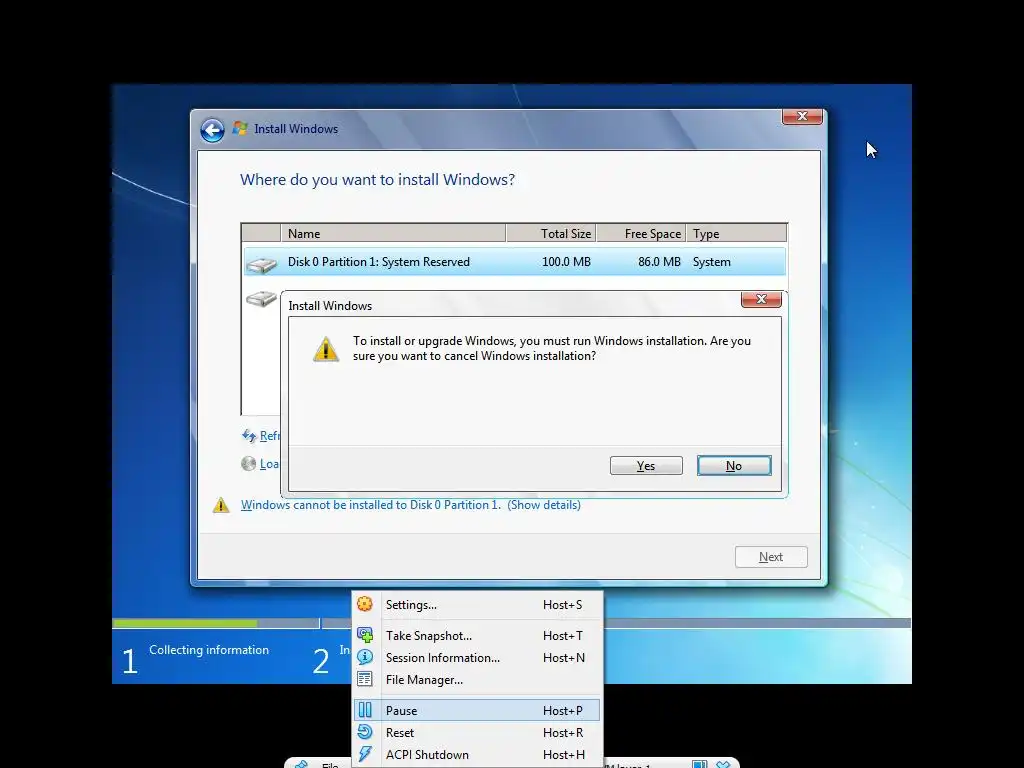Click the Settings gear icon in the menu

(365, 604)
